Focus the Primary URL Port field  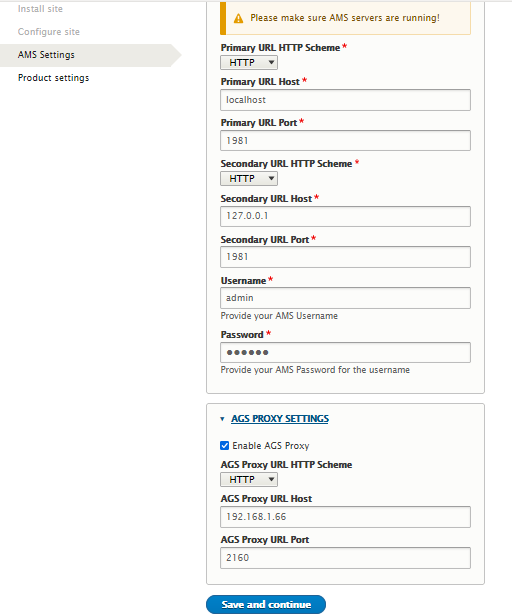(345, 141)
